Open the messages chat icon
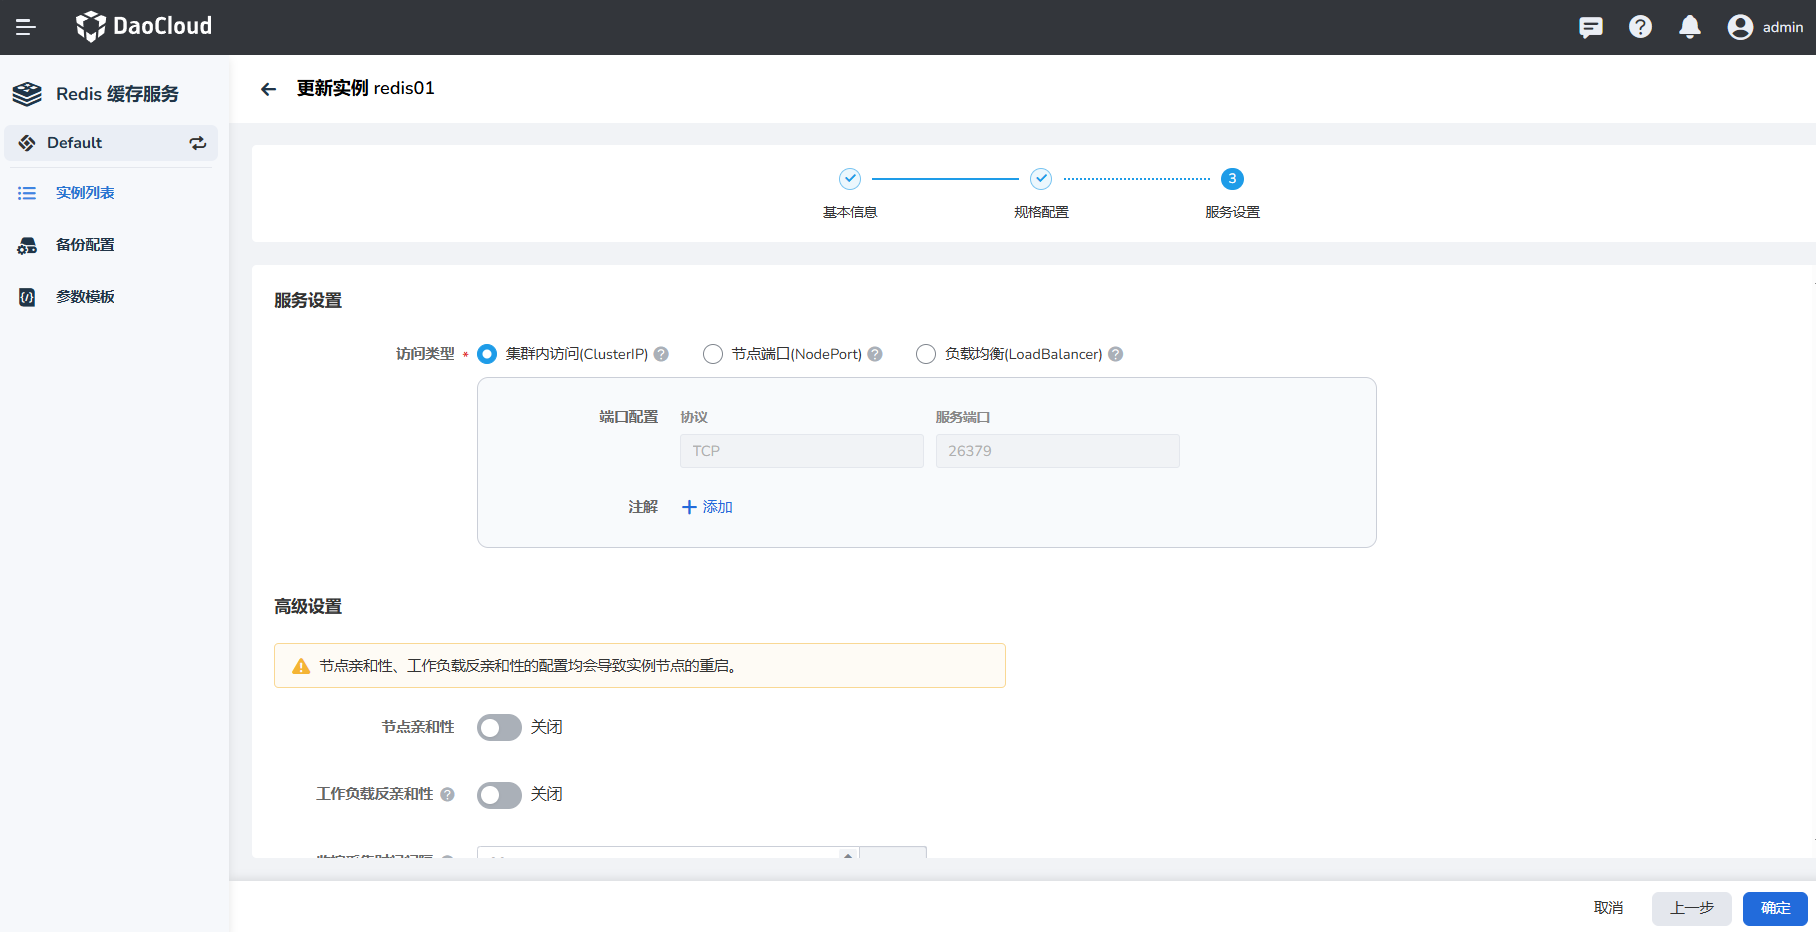The height and width of the screenshot is (932, 1816). [1590, 27]
